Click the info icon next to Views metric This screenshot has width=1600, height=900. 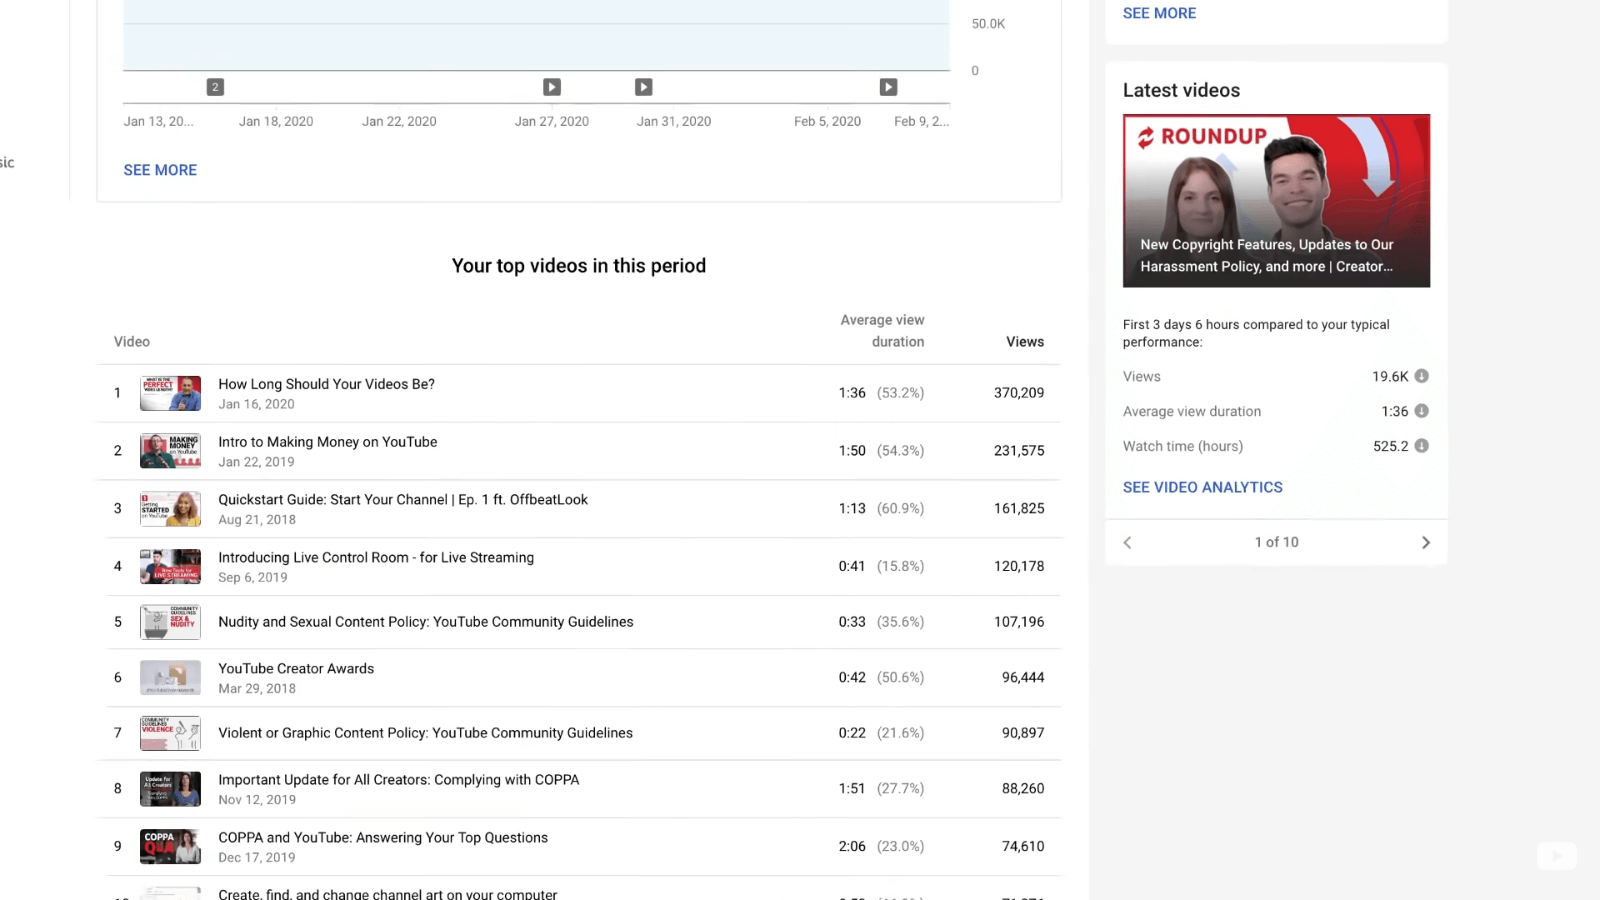coord(1421,376)
